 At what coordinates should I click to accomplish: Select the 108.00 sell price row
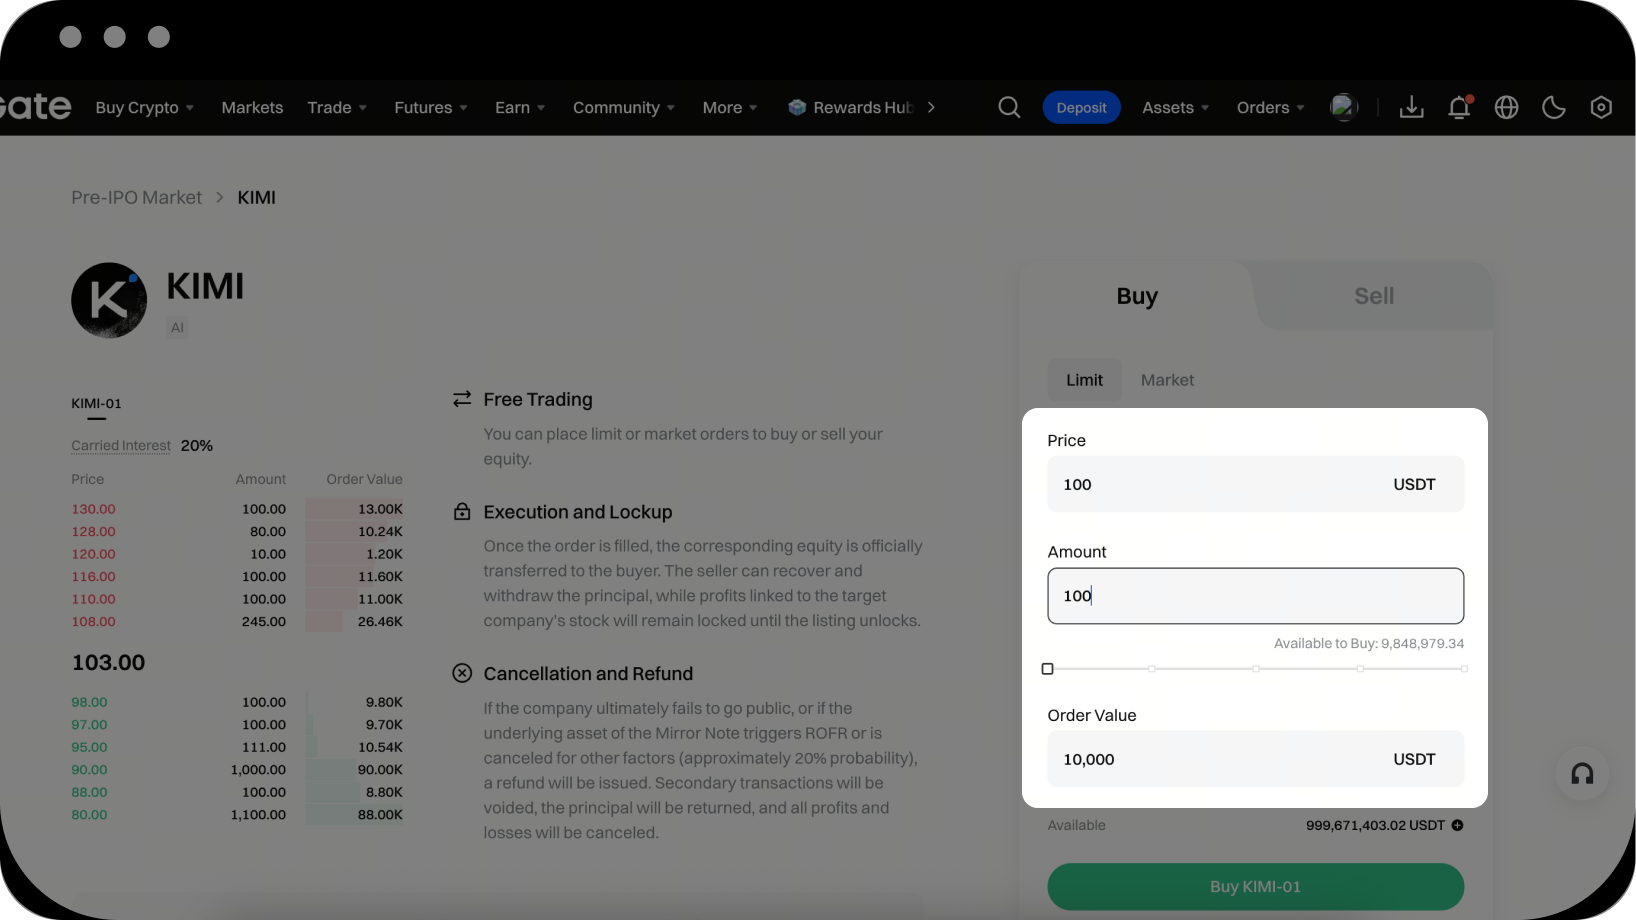tap(237, 622)
